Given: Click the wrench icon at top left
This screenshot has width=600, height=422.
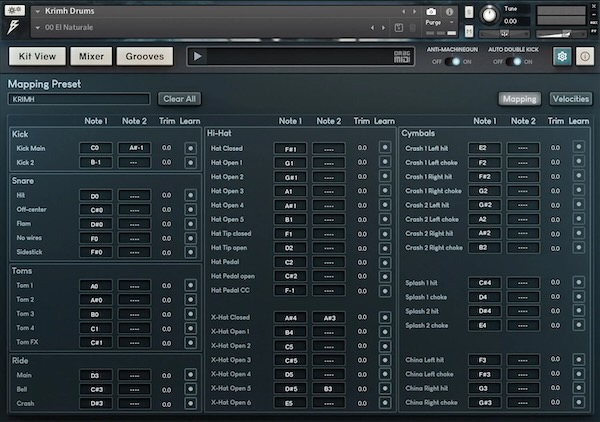Looking at the screenshot, I should [15, 10].
